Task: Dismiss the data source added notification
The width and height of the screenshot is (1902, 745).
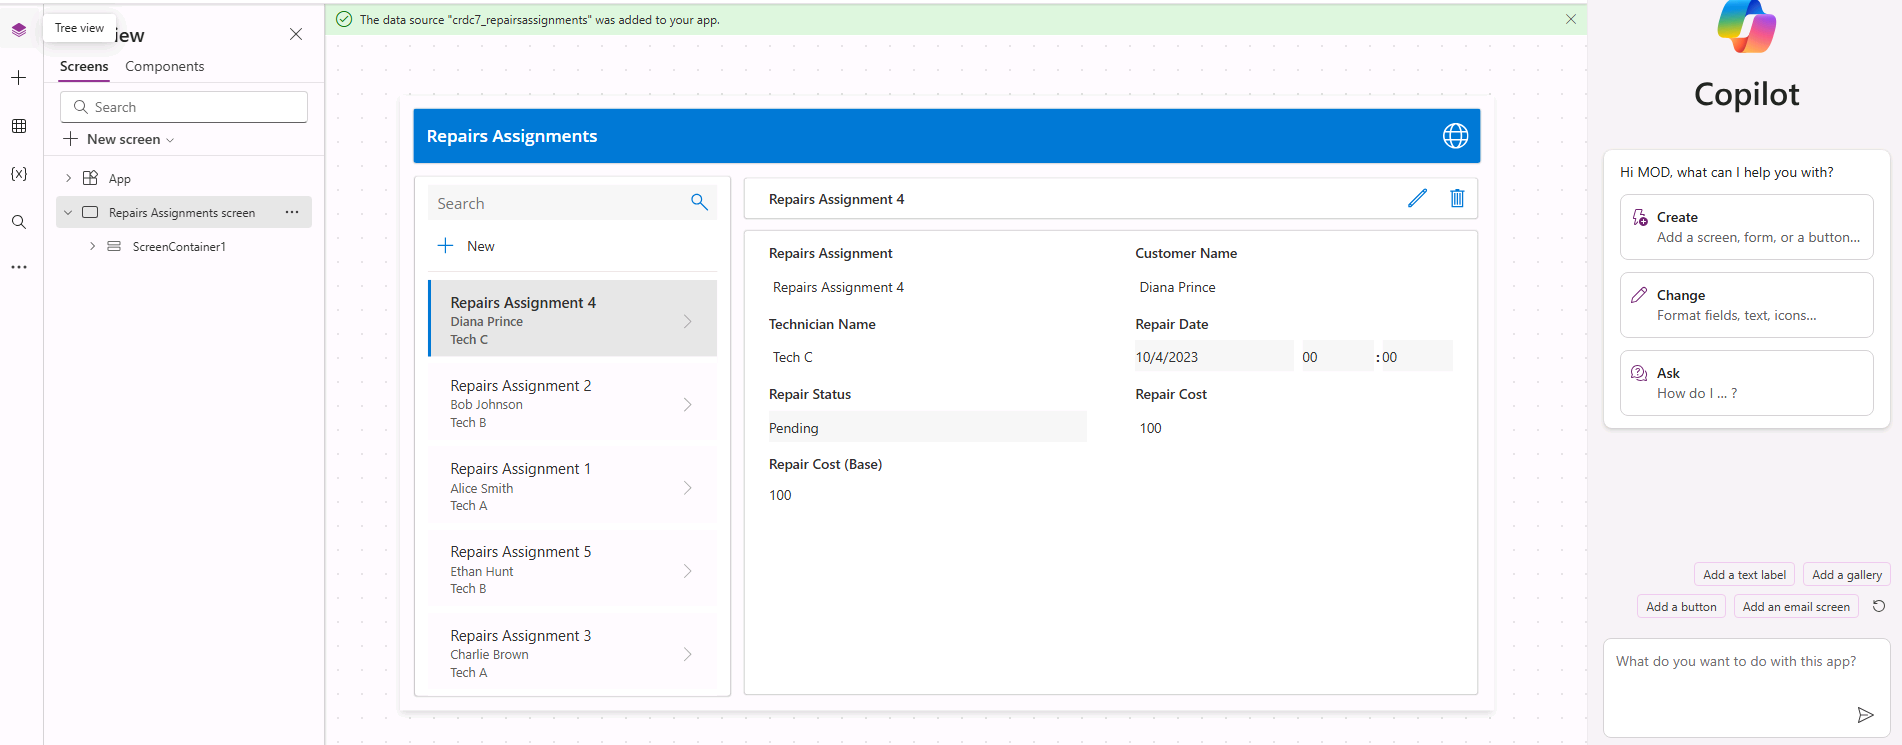Action: pyautogui.click(x=1570, y=19)
